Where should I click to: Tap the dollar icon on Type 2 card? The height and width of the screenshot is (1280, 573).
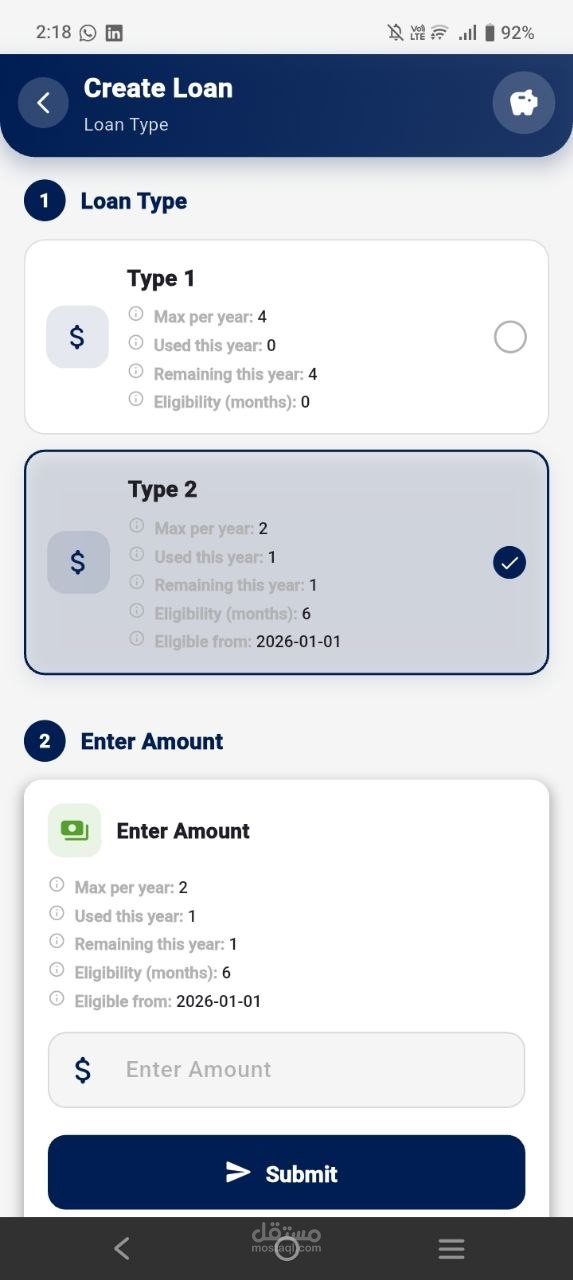pyautogui.click(x=78, y=562)
